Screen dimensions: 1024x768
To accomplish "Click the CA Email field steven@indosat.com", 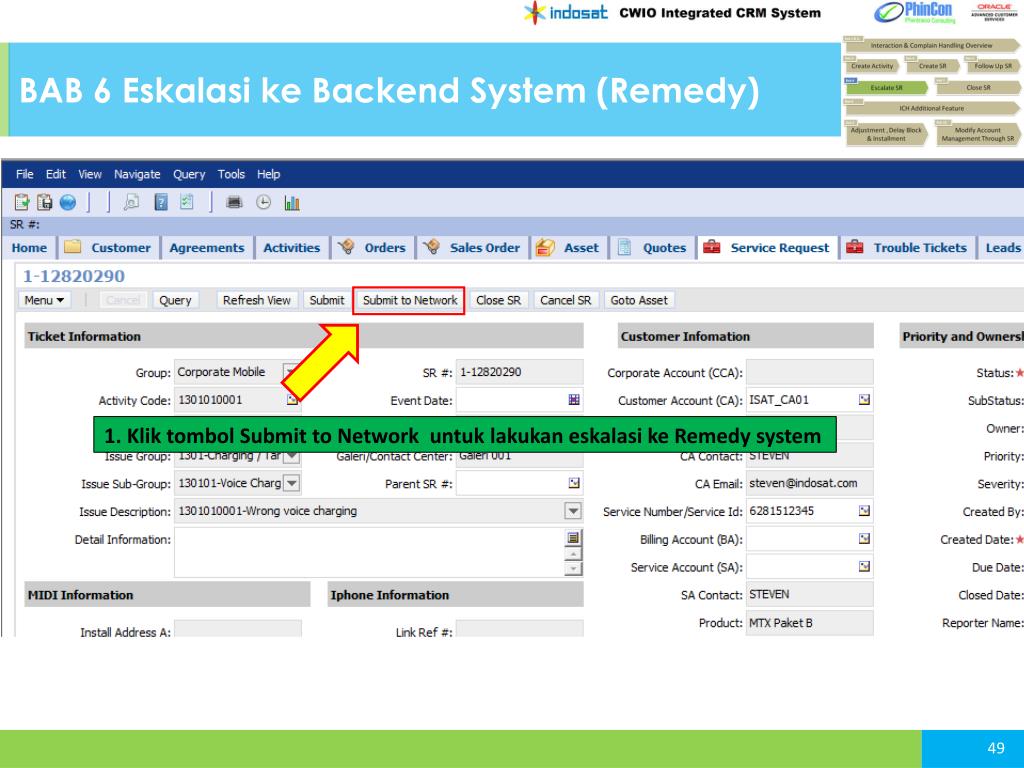I will tap(809, 483).
